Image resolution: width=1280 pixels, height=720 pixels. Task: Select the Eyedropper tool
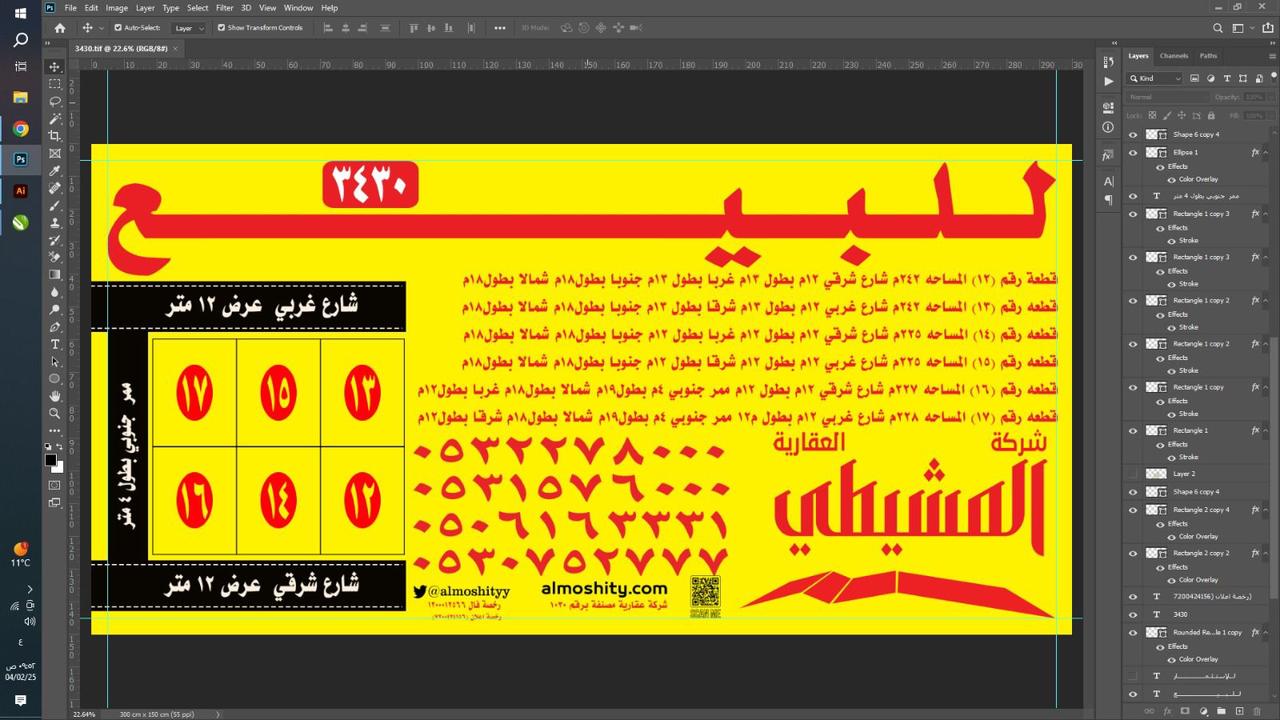[55, 170]
